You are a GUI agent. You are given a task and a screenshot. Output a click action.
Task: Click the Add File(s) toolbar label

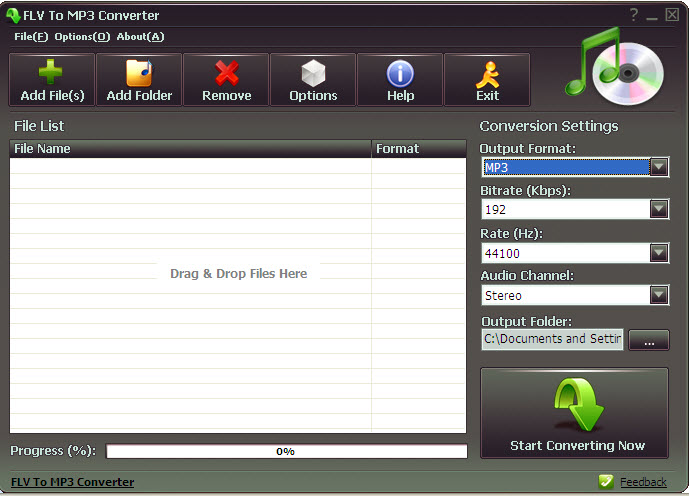point(52,95)
